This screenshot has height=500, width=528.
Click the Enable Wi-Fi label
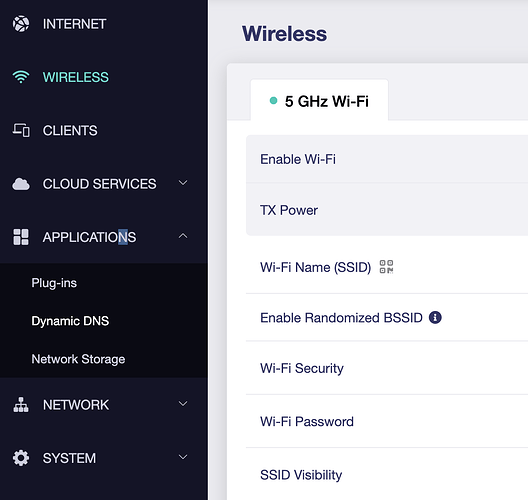(298, 159)
